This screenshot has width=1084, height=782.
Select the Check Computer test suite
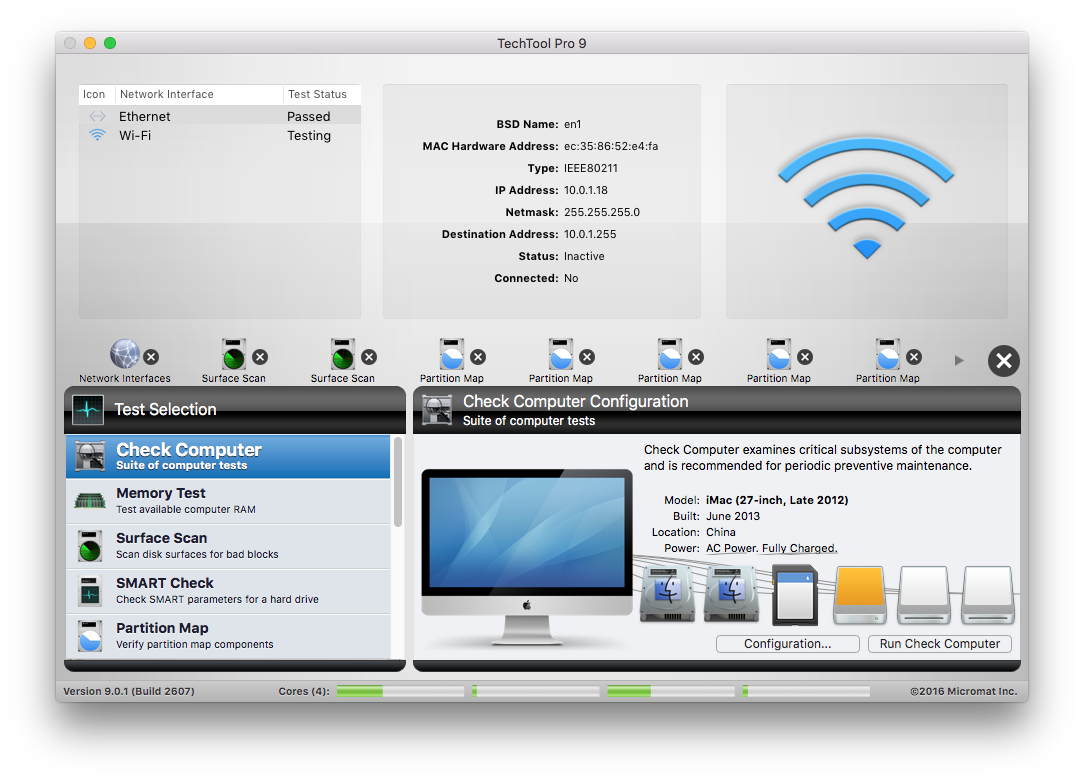pos(228,456)
